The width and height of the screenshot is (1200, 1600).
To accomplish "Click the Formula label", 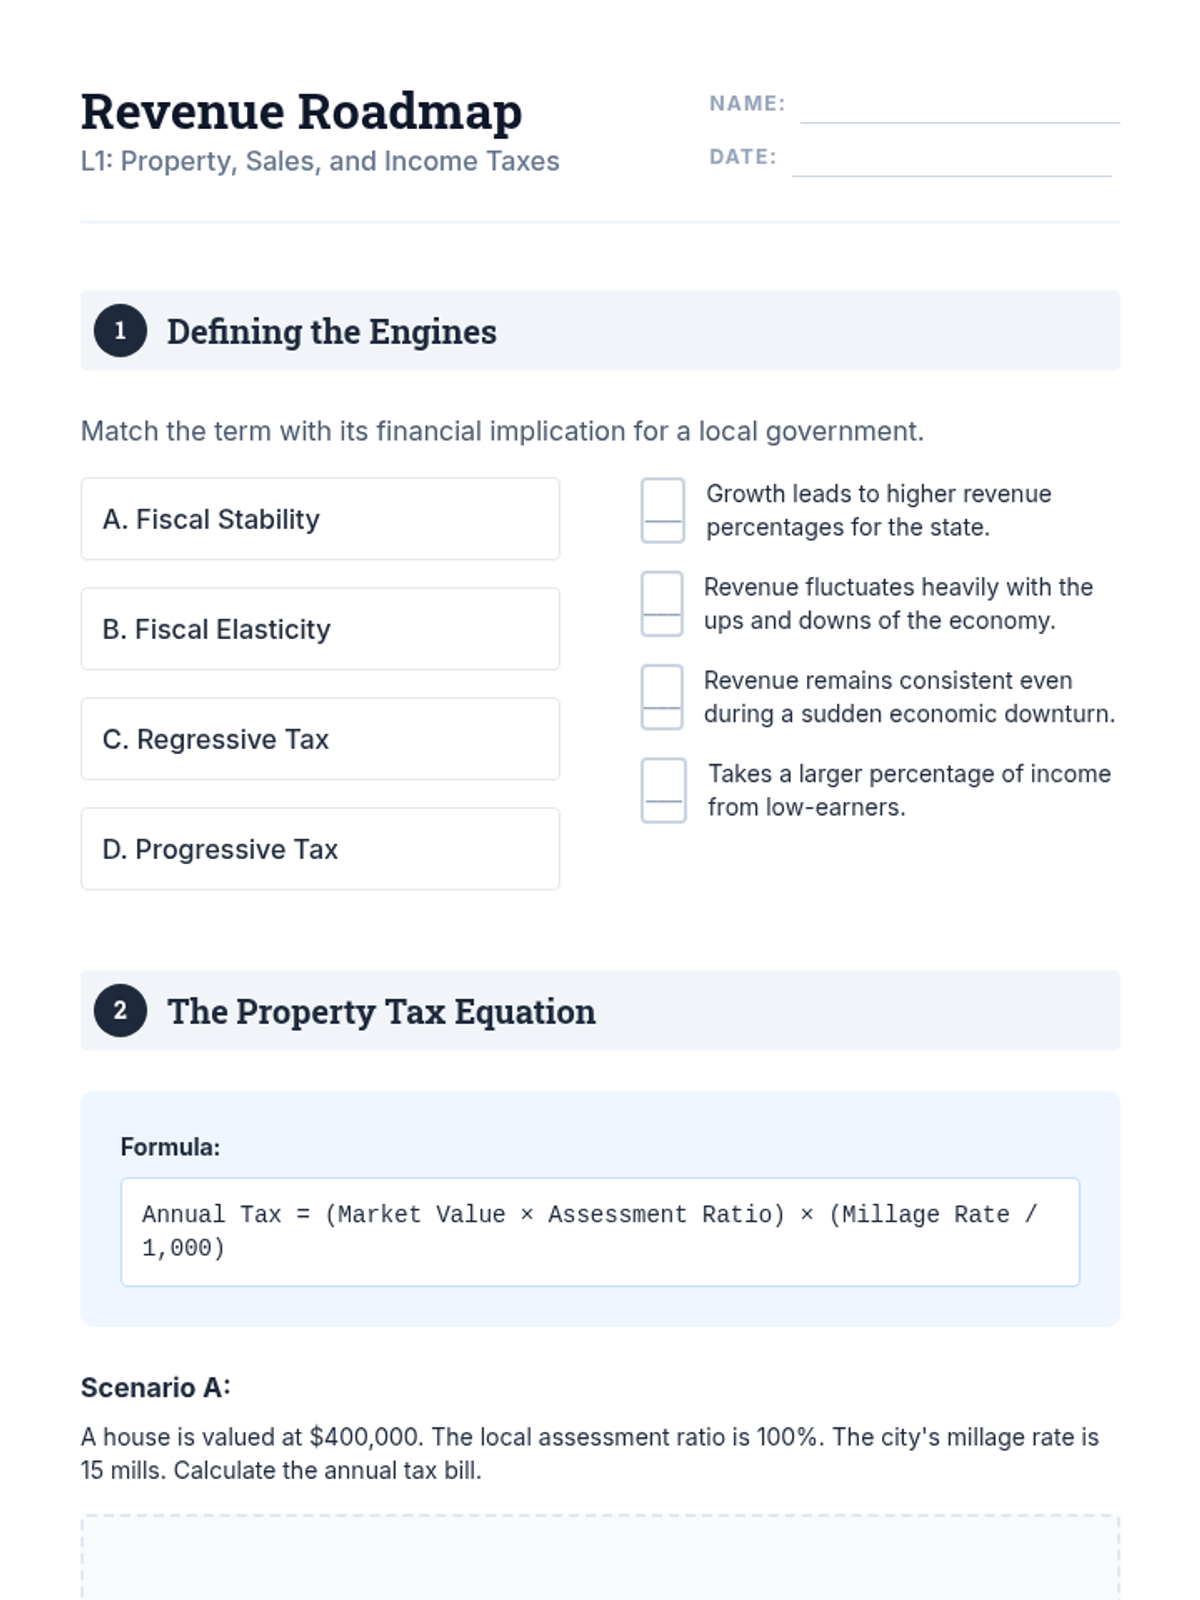I will tap(170, 1147).
